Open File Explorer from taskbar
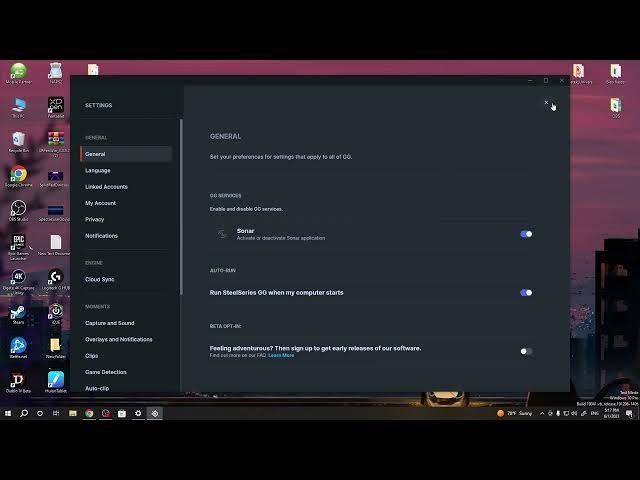Viewport: 640px width, 480px height. (x=73, y=413)
